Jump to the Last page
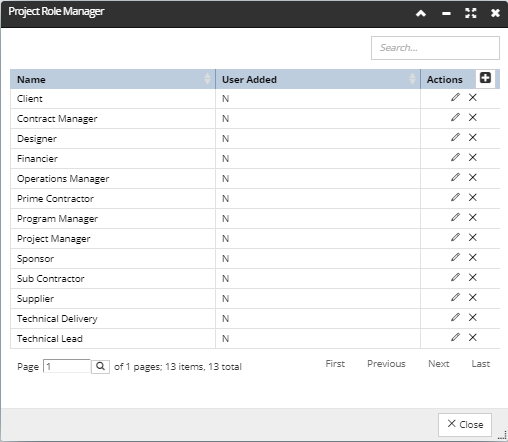Image resolution: width=508 pixels, height=442 pixels. tap(481, 364)
